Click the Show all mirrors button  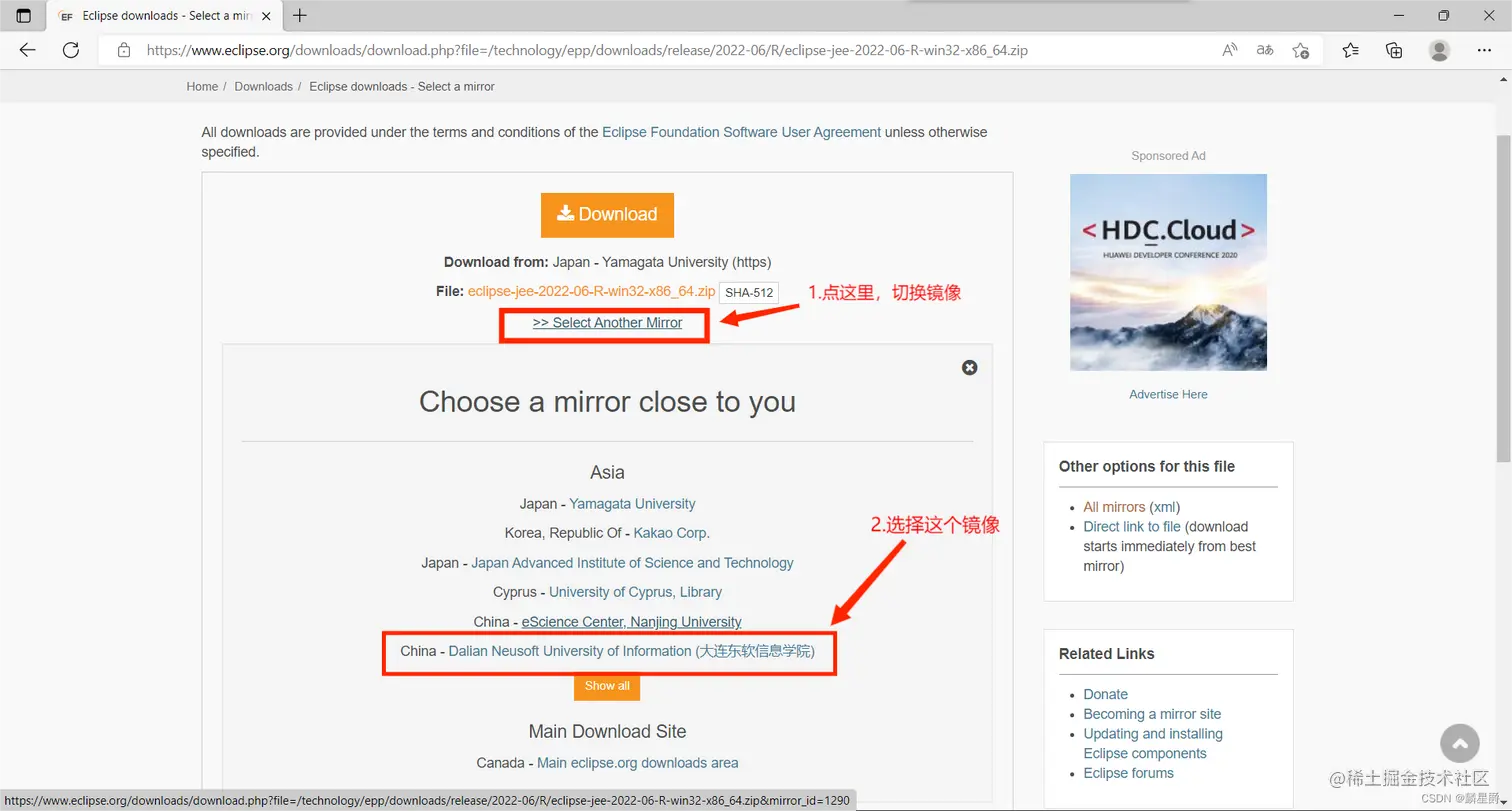(607, 686)
